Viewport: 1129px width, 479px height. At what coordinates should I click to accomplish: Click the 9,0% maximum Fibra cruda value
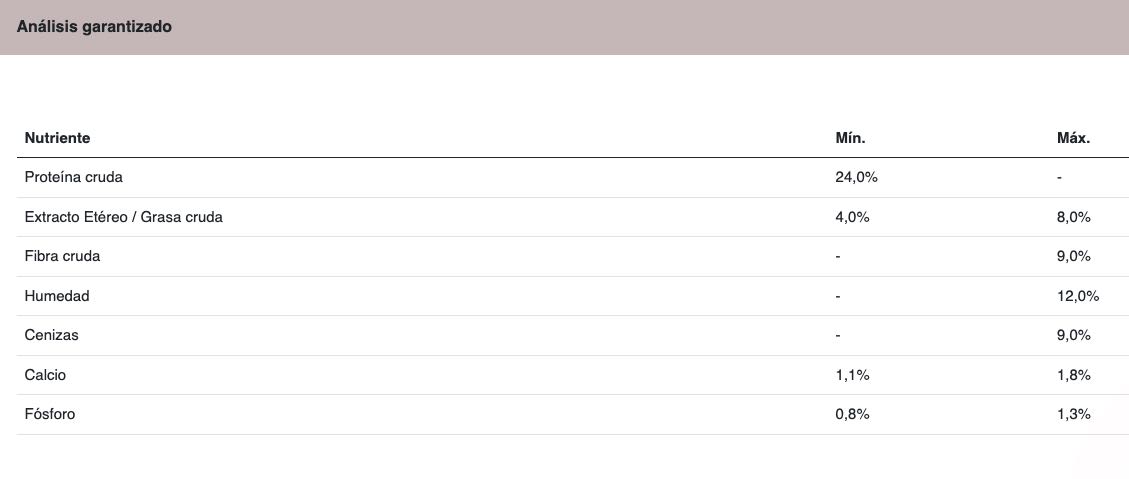click(1074, 256)
